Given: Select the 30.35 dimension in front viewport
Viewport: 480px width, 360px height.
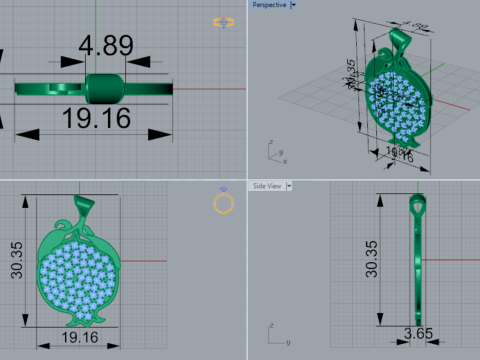Looking at the screenshot, I should point(17,260).
